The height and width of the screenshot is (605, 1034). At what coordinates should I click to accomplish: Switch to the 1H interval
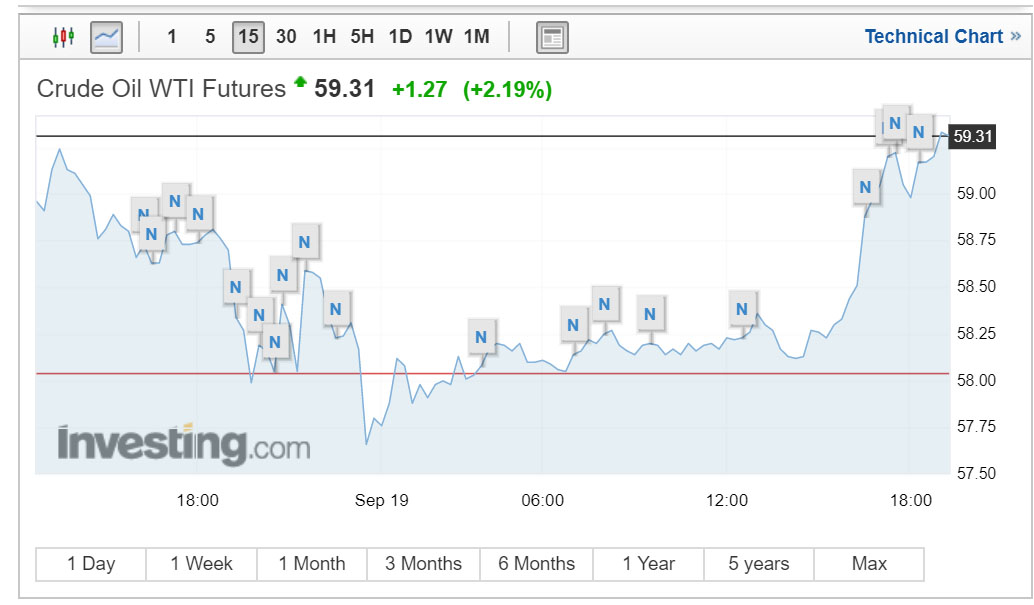pos(324,37)
